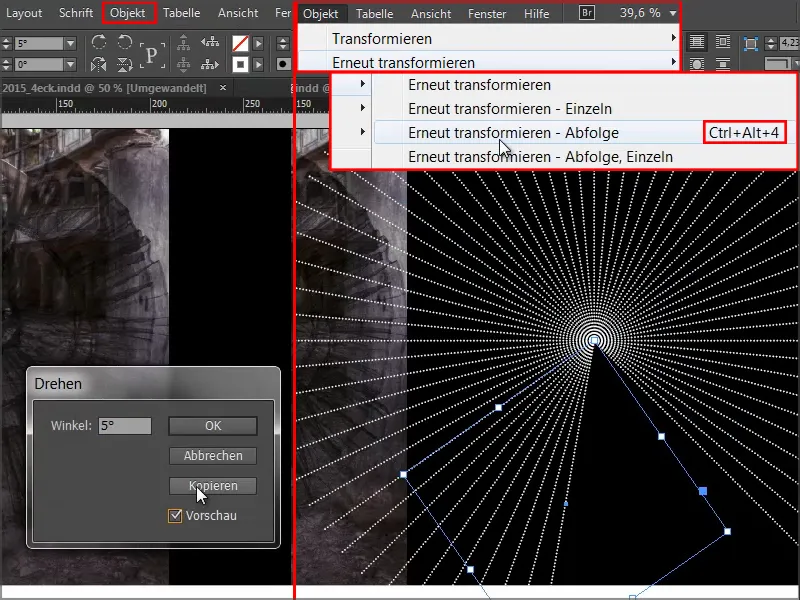Click the stepper right of fill swatch arrow

[x=283, y=43]
